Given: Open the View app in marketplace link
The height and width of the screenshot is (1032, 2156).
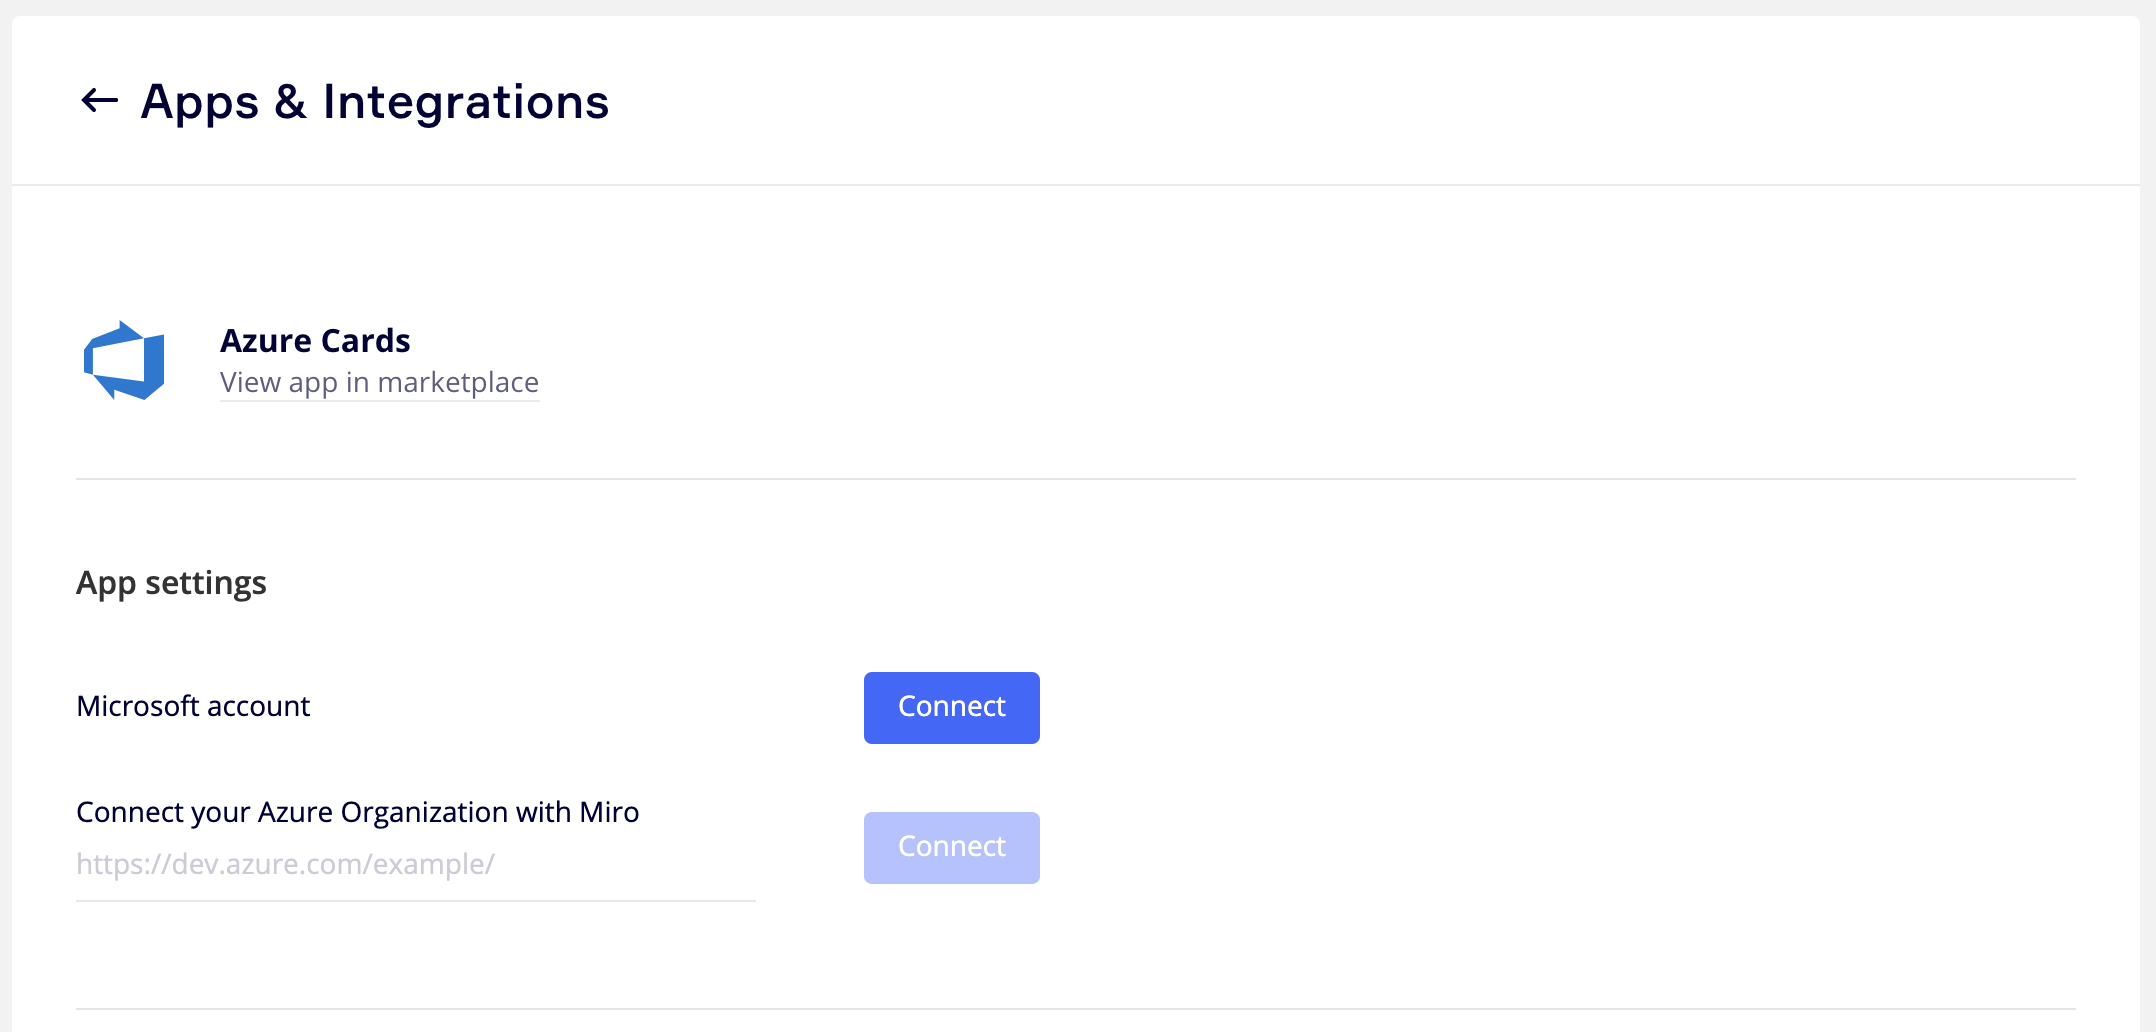Looking at the screenshot, I should [x=379, y=383].
